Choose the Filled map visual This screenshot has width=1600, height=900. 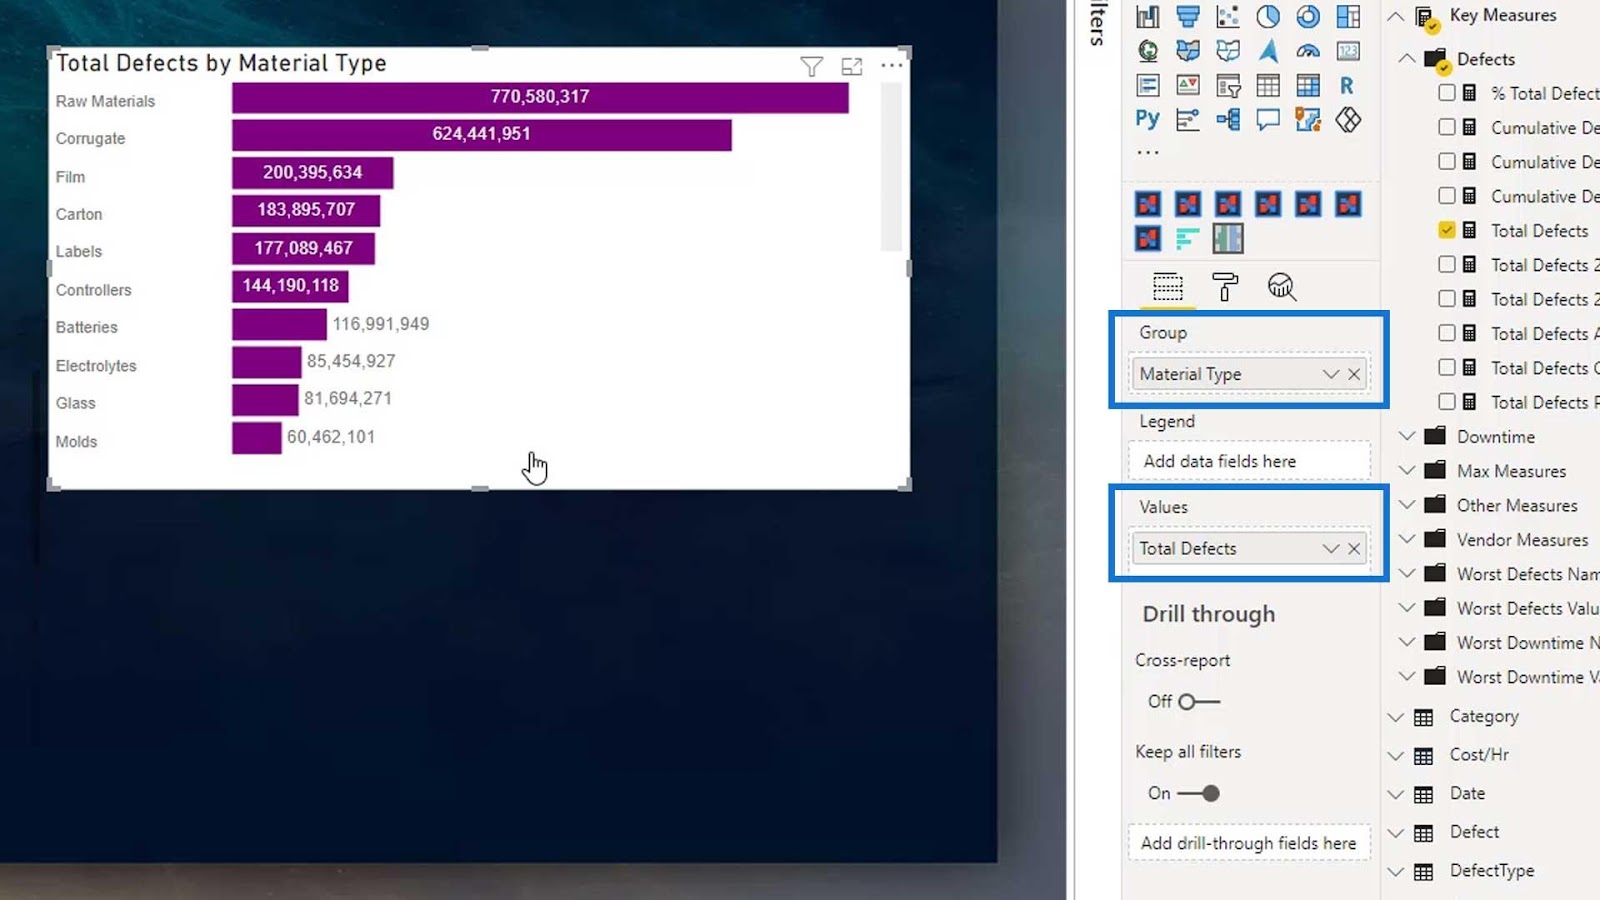click(x=1188, y=51)
